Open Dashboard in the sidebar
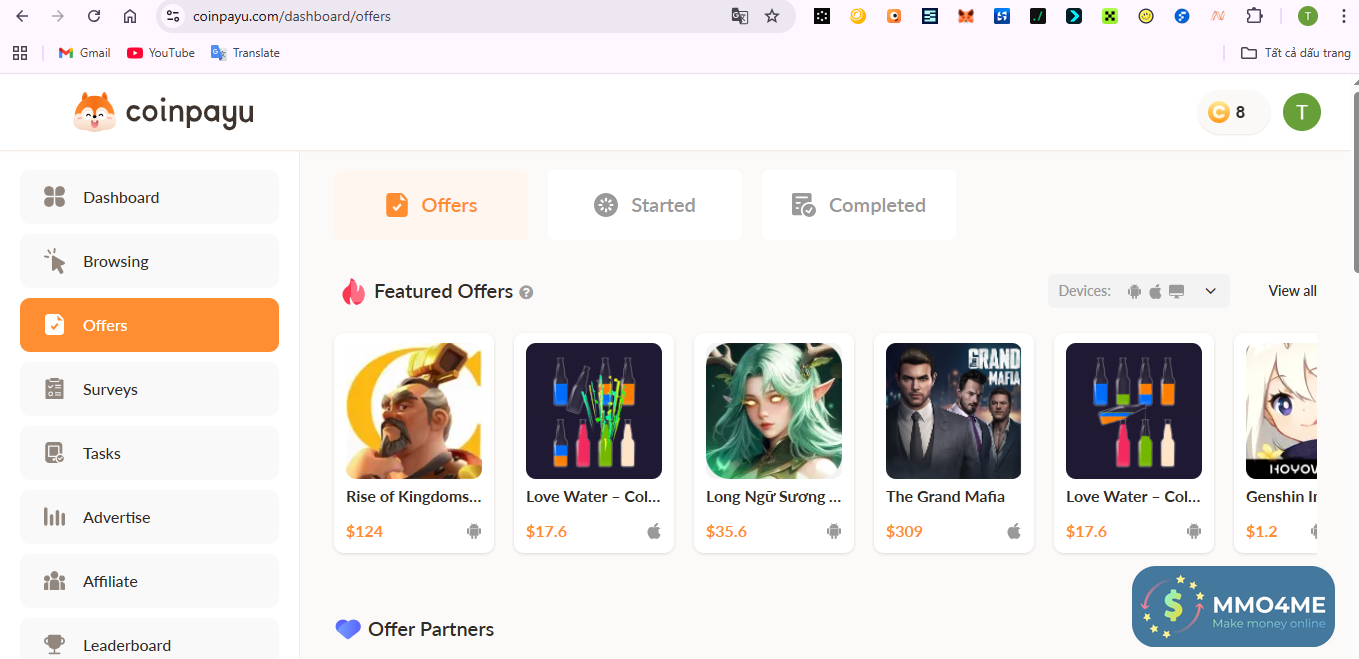This screenshot has width=1359, height=659. [x=149, y=197]
